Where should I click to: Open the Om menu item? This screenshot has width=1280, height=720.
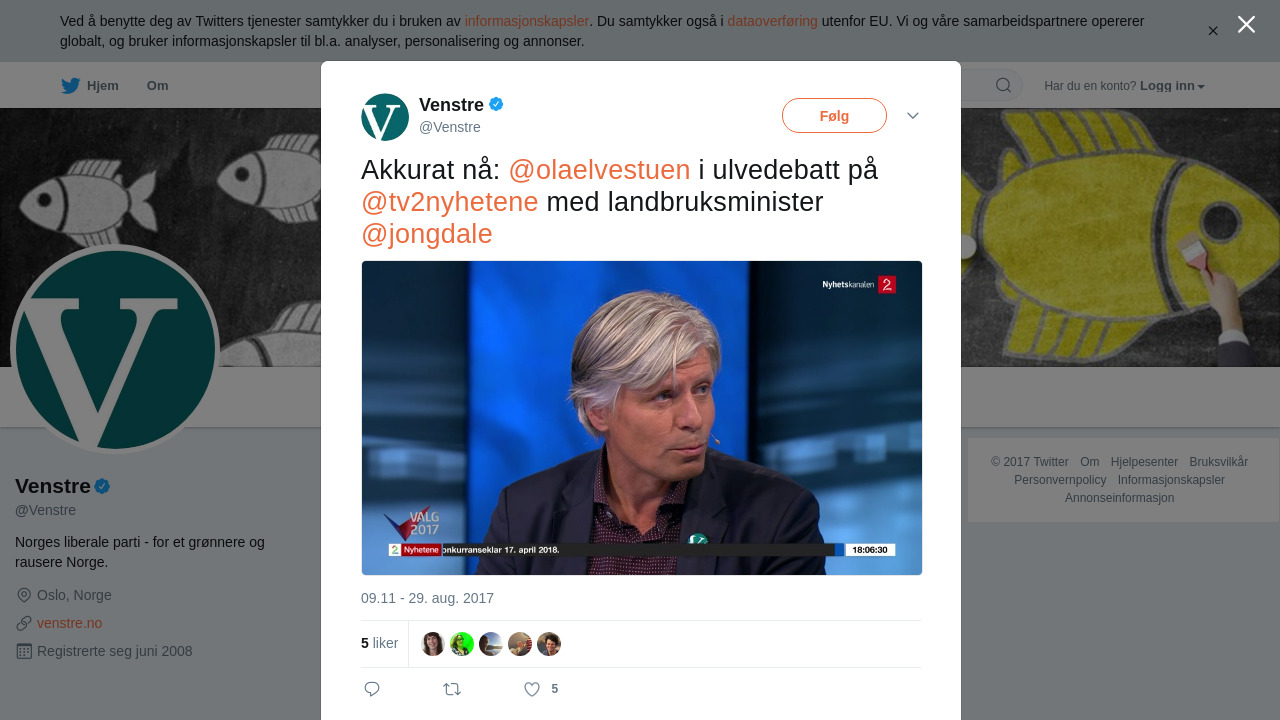coord(157,85)
